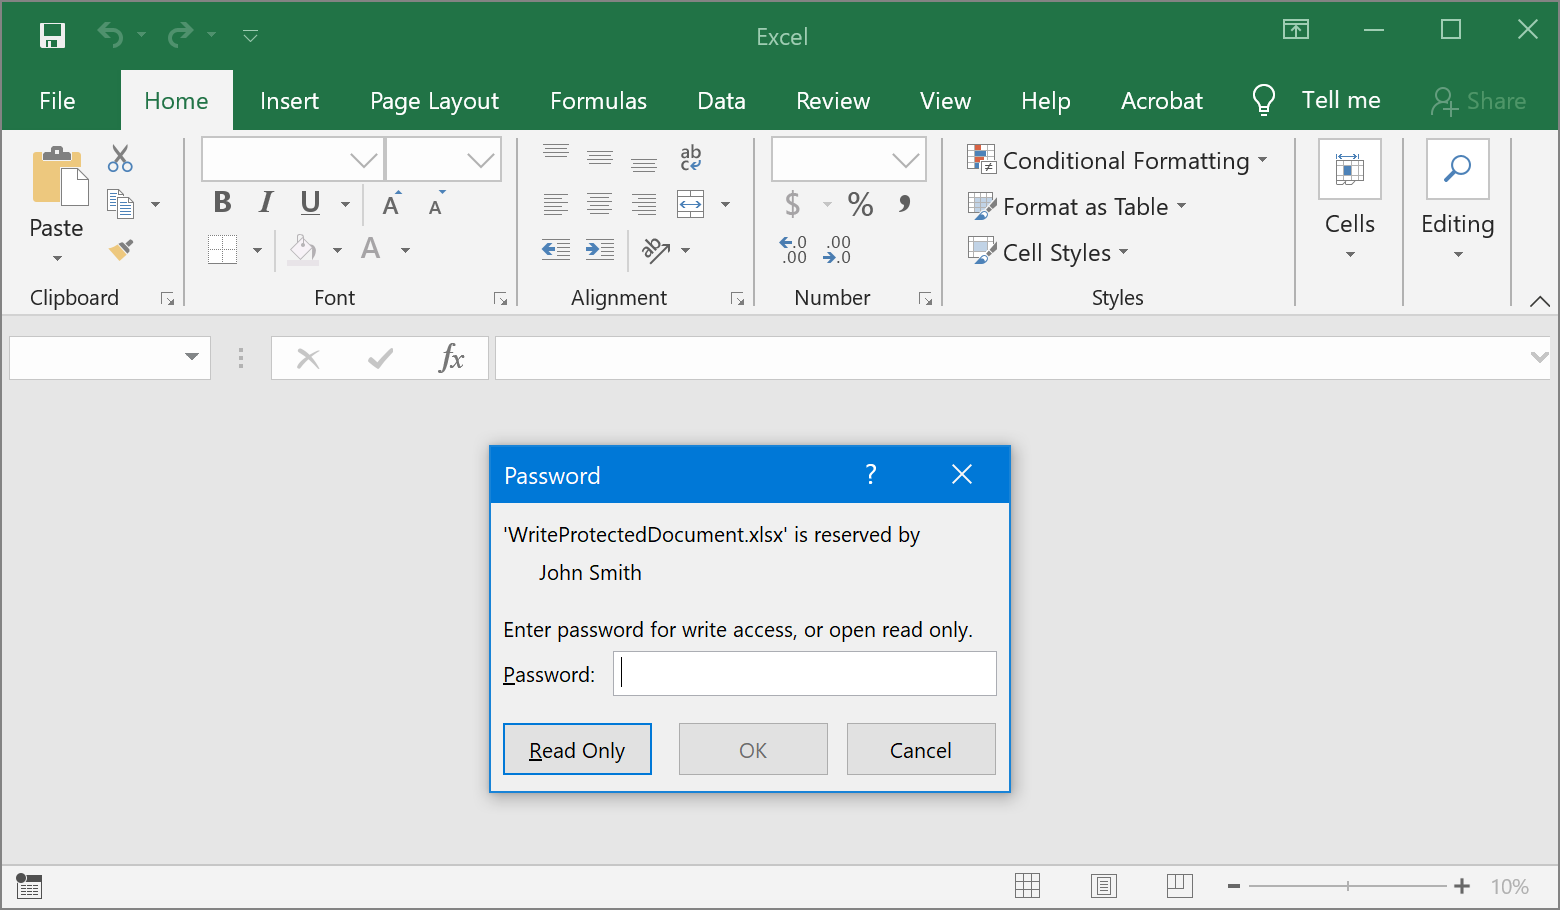The image size is (1560, 910).
Task: Open the Page Layout tab
Action: point(434,101)
